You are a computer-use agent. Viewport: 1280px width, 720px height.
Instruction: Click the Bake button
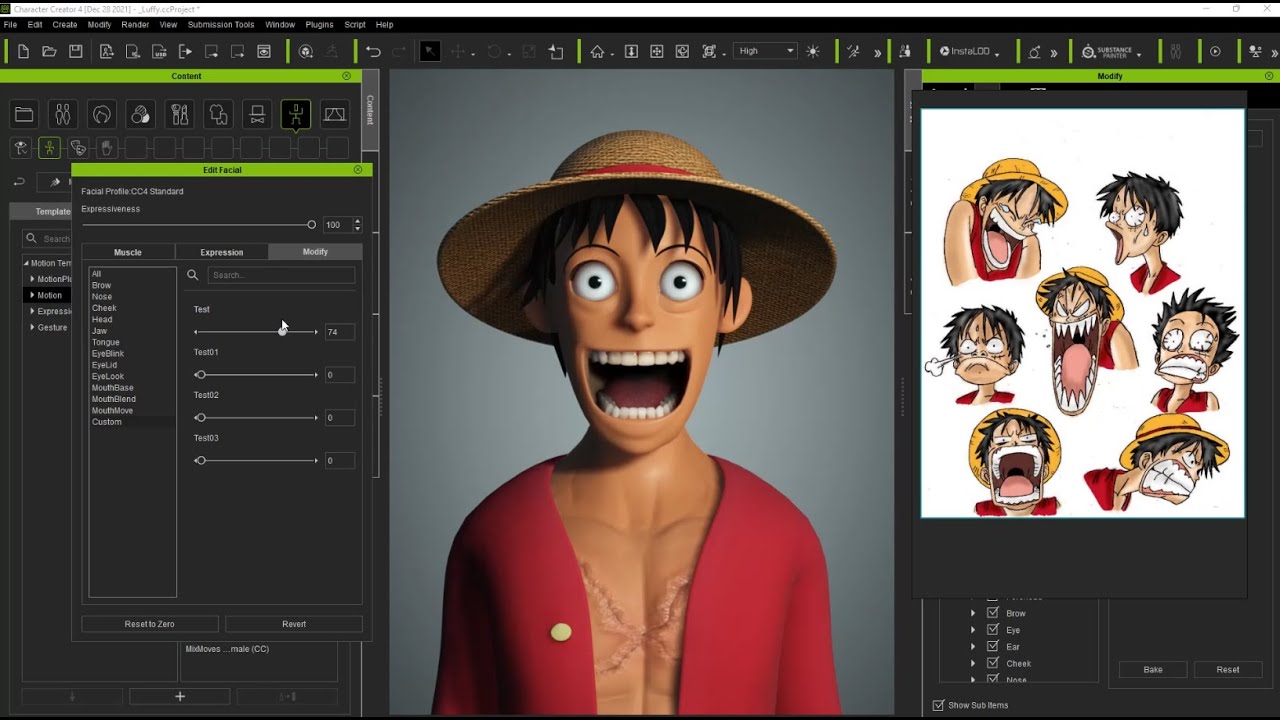tap(1153, 669)
